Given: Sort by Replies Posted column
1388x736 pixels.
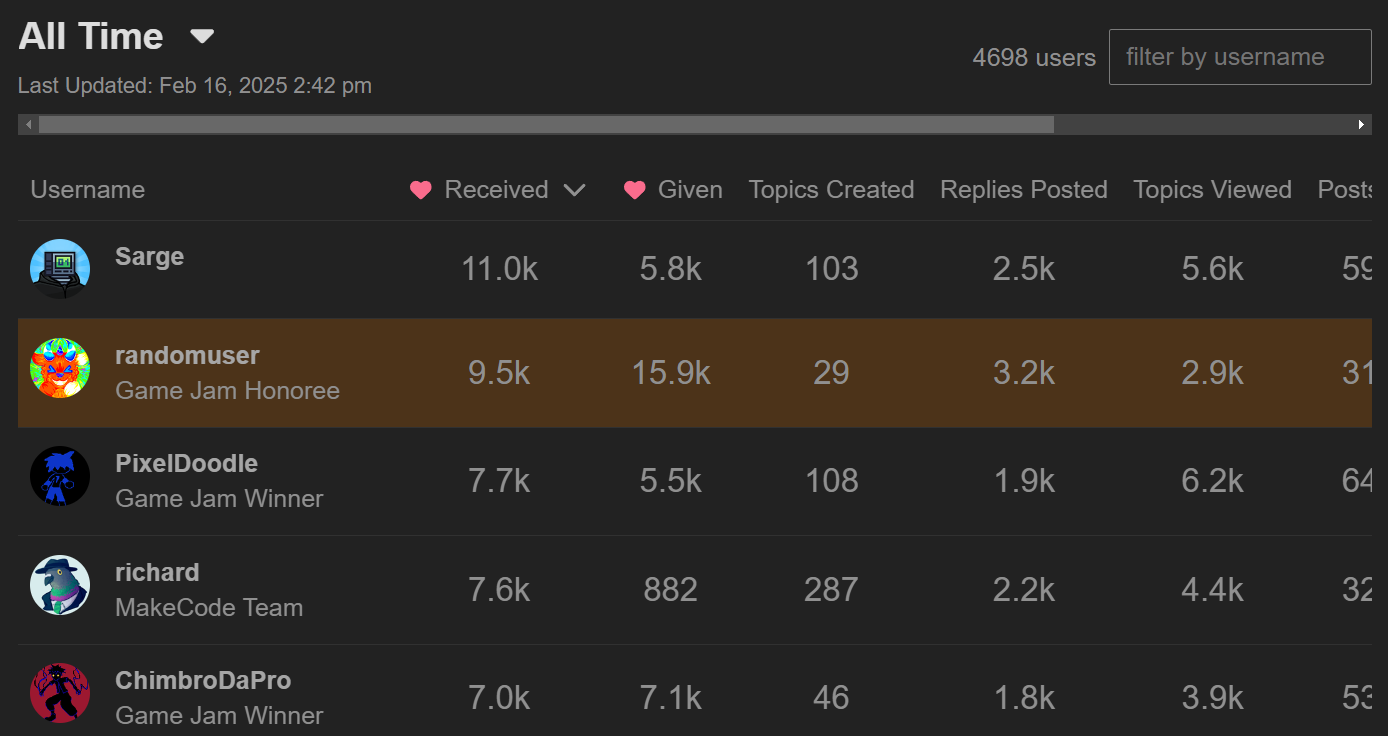Looking at the screenshot, I should (x=1023, y=190).
